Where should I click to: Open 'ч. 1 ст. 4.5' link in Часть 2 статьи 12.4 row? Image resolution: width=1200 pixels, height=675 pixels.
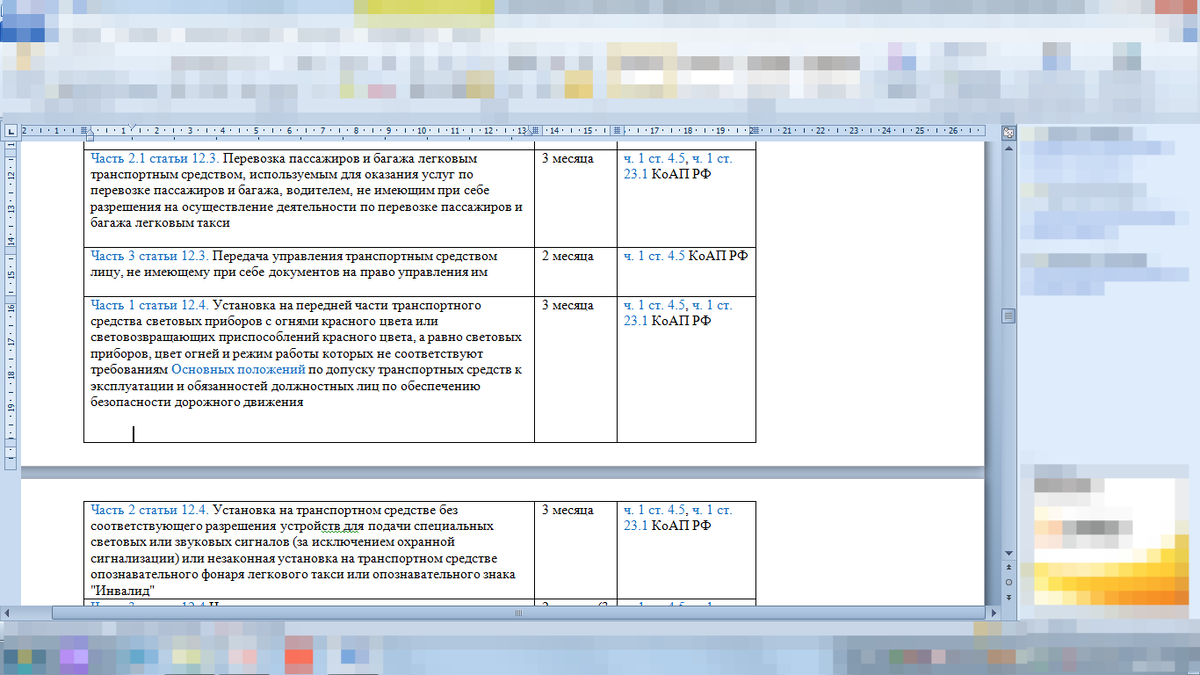[x=654, y=510]
